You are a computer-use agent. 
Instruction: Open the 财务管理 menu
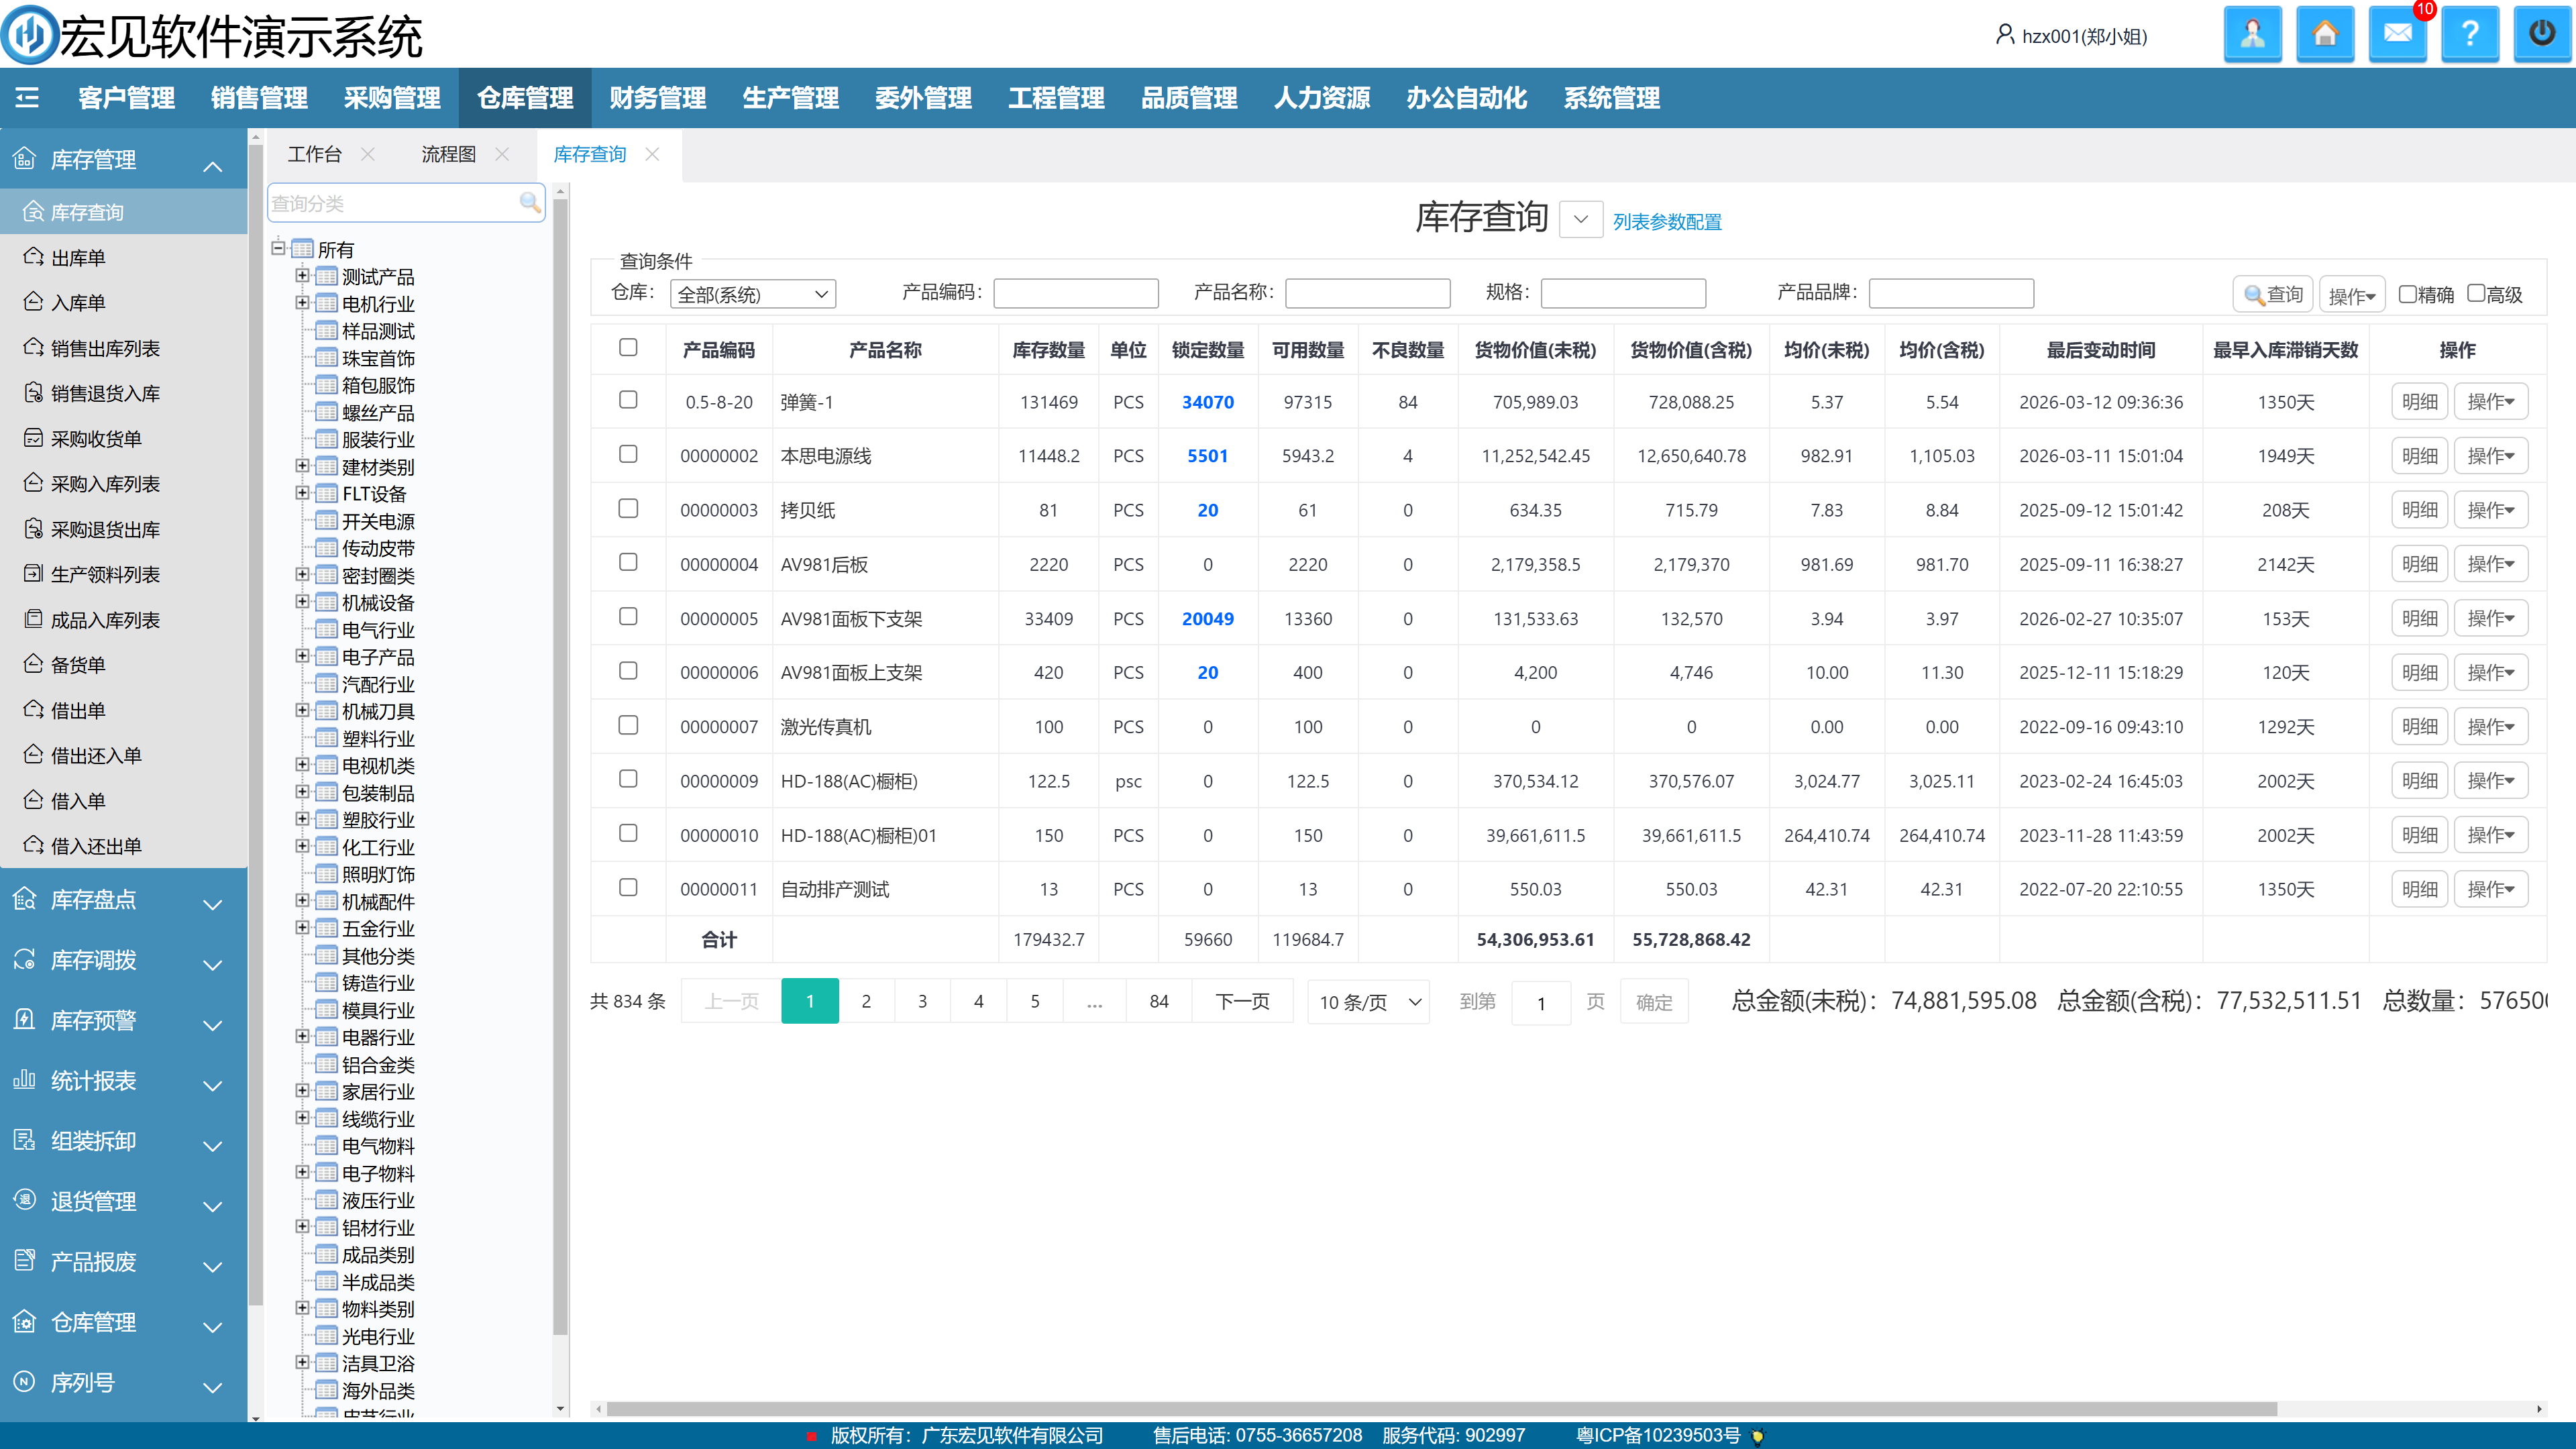coord(657,98)
